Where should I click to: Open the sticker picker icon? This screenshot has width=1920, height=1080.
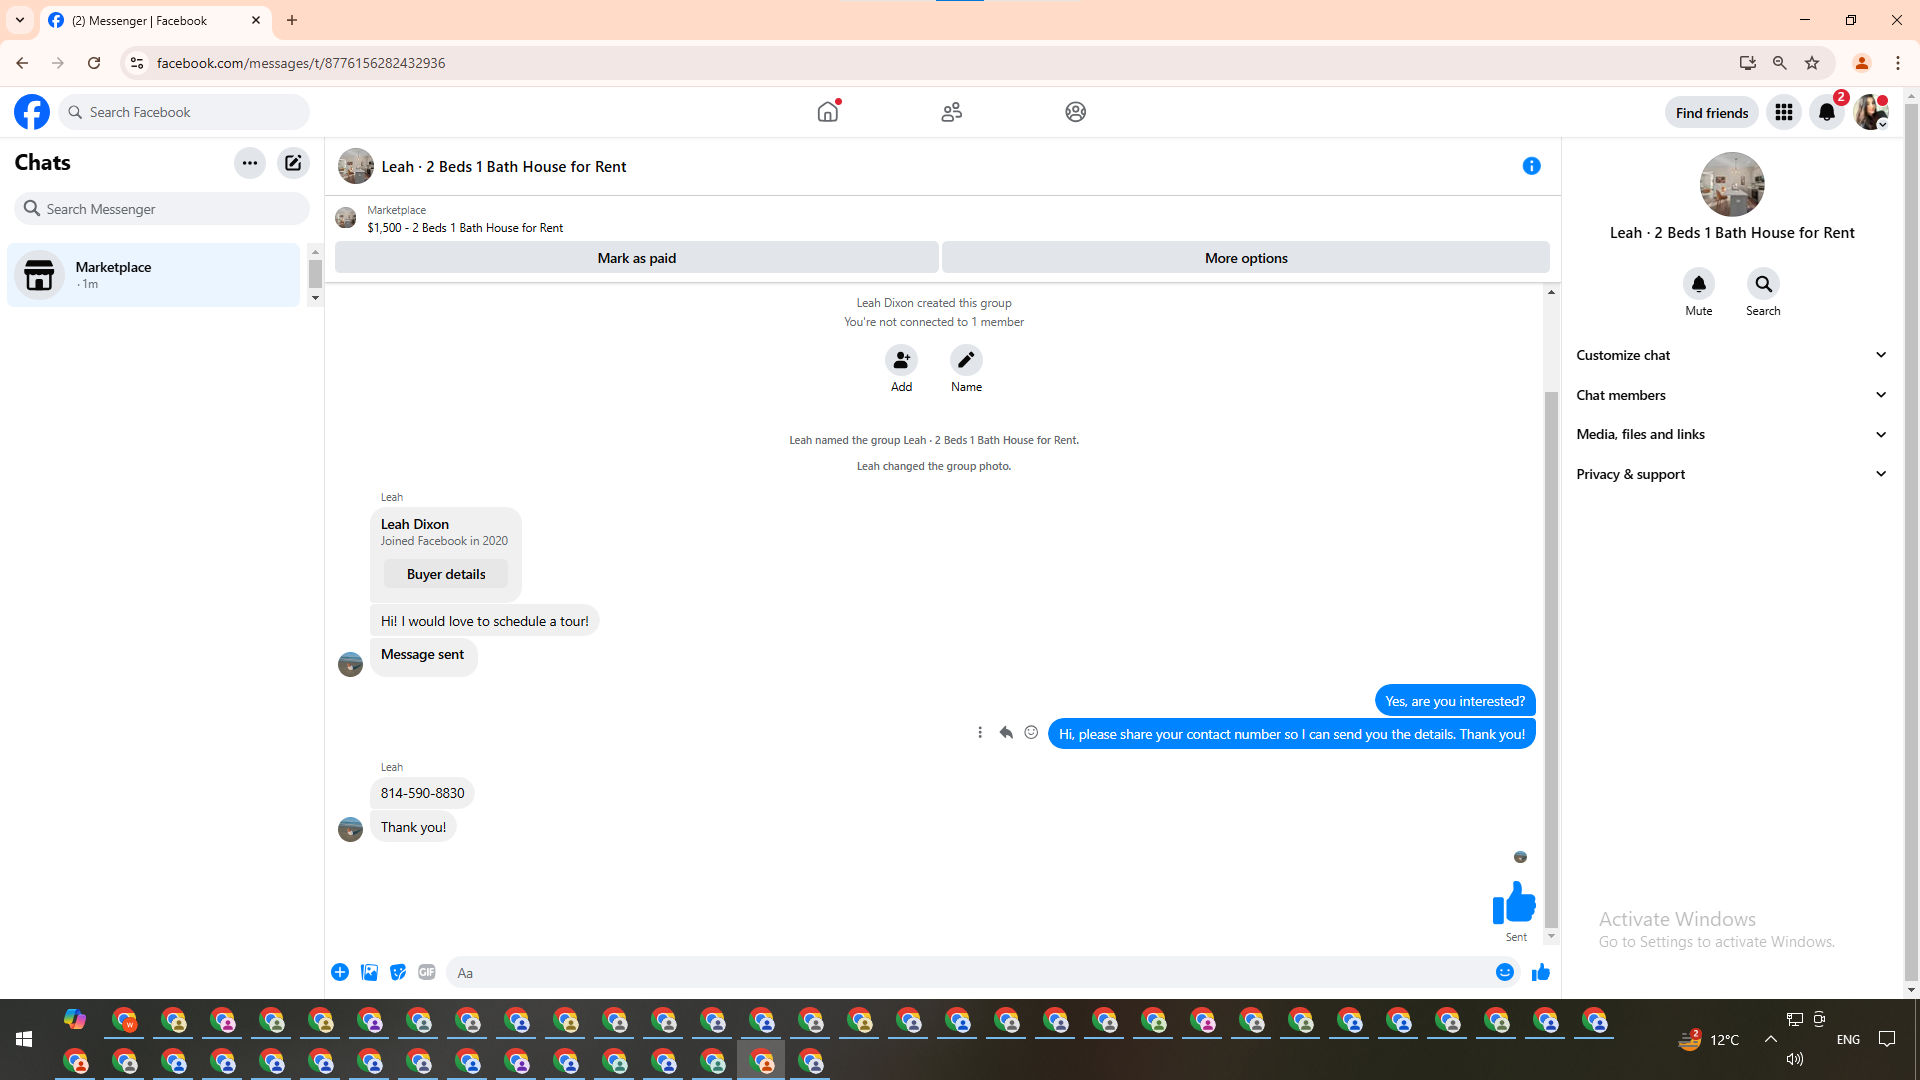click(x=398, y=972)
